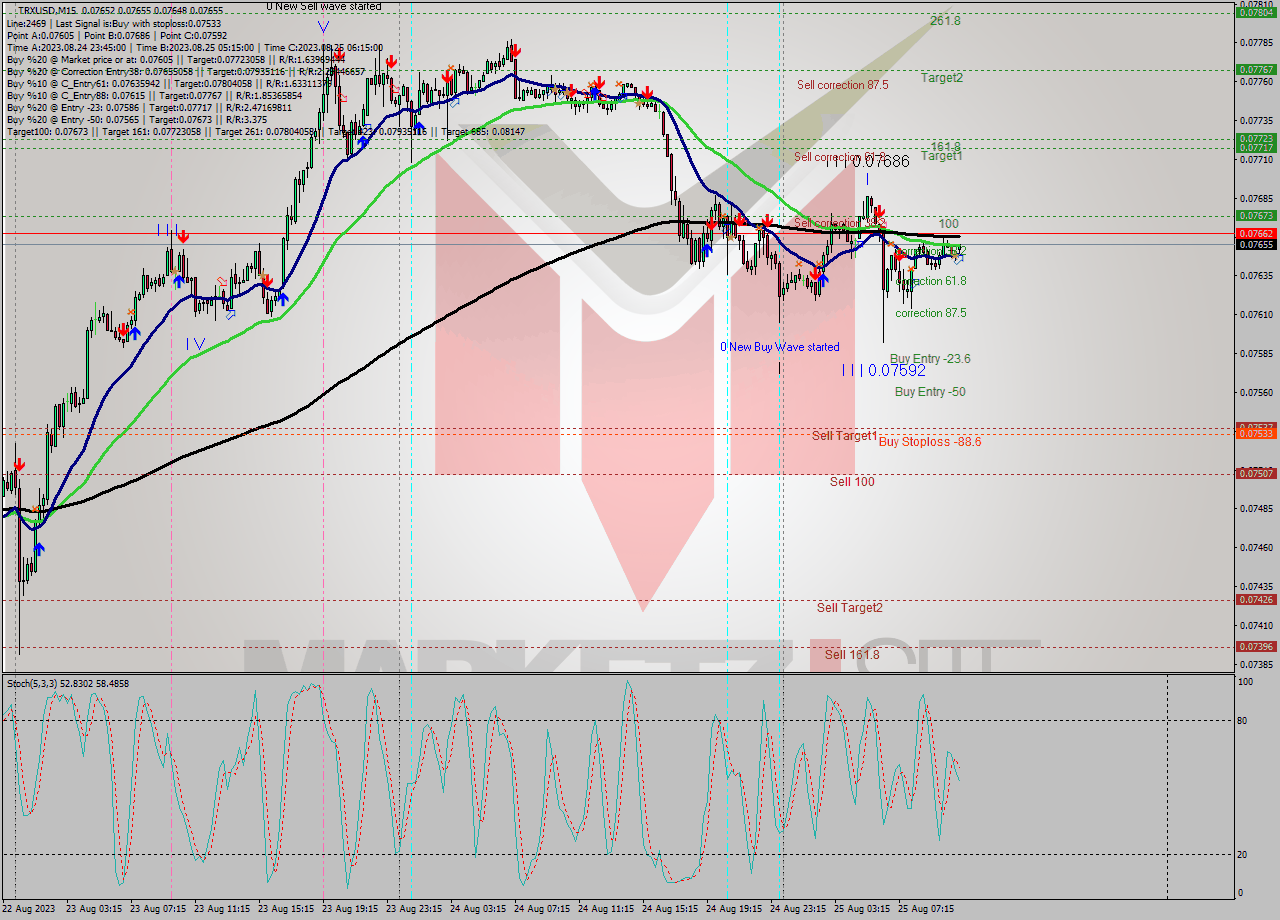Click the blue buy arrow below New Buy Wave text
Screen dimensions: 1280x920
coord(823,281)
